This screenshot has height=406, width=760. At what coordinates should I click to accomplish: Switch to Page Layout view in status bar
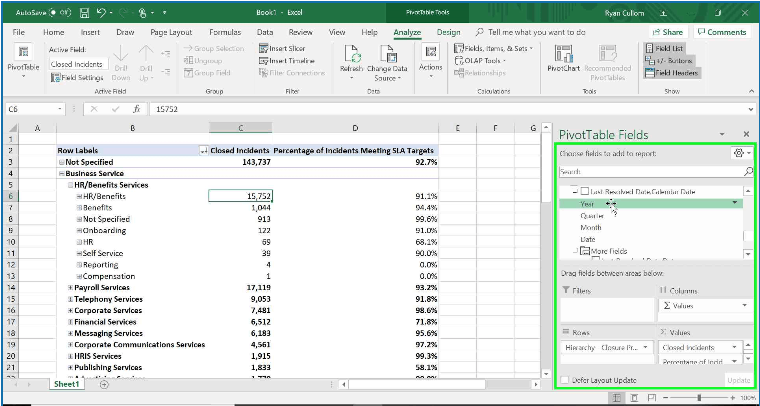[635, 398]
